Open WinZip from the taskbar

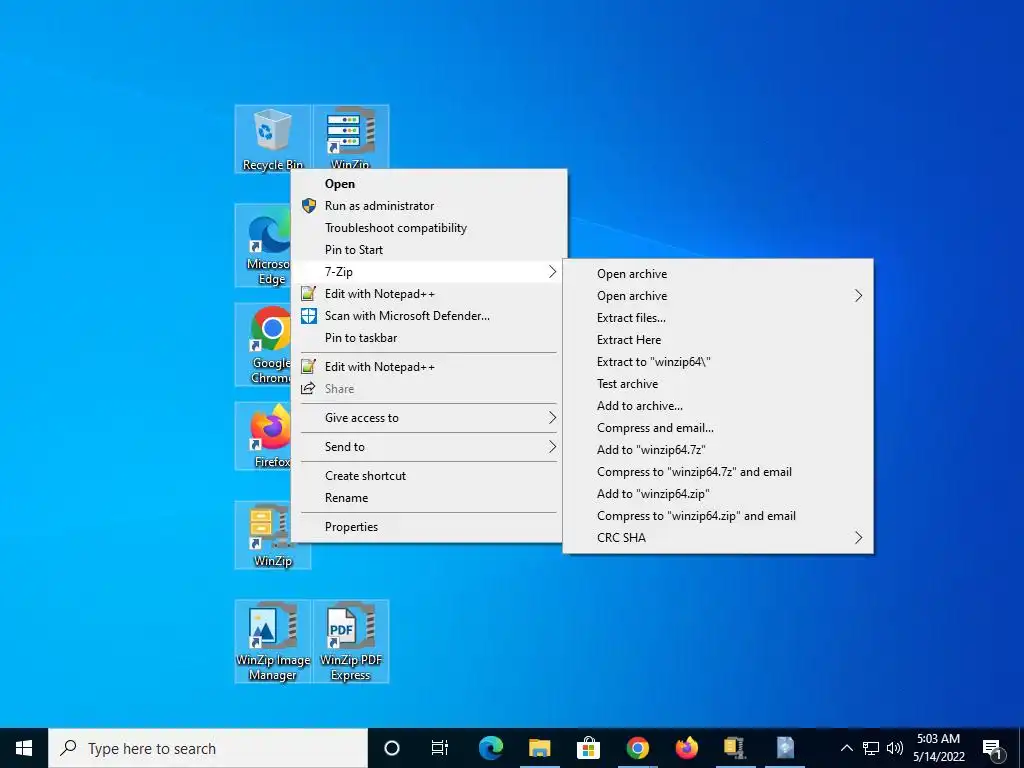click(735, 748)
